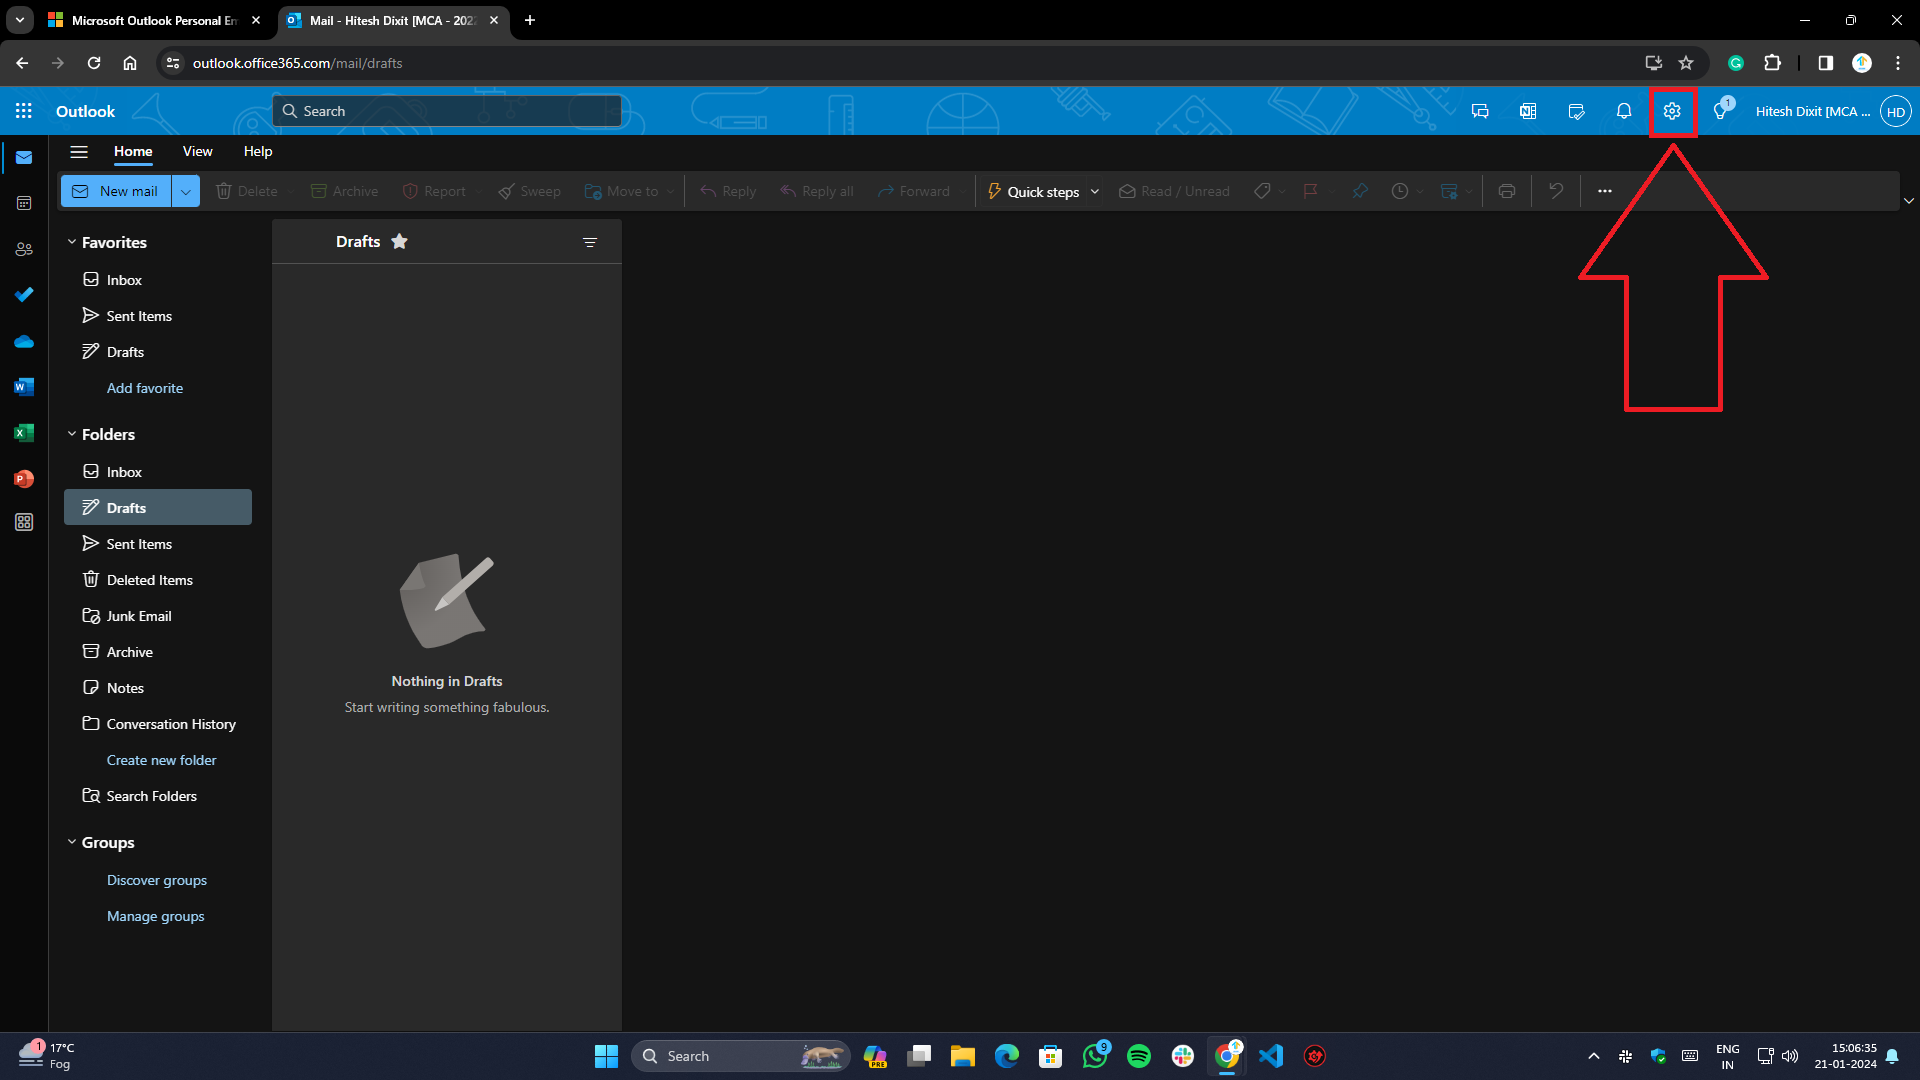The width and height of the screenshot is (1920, 1080).
Task: Open the Quick steps dropdown
Action: click(1094, 191)
